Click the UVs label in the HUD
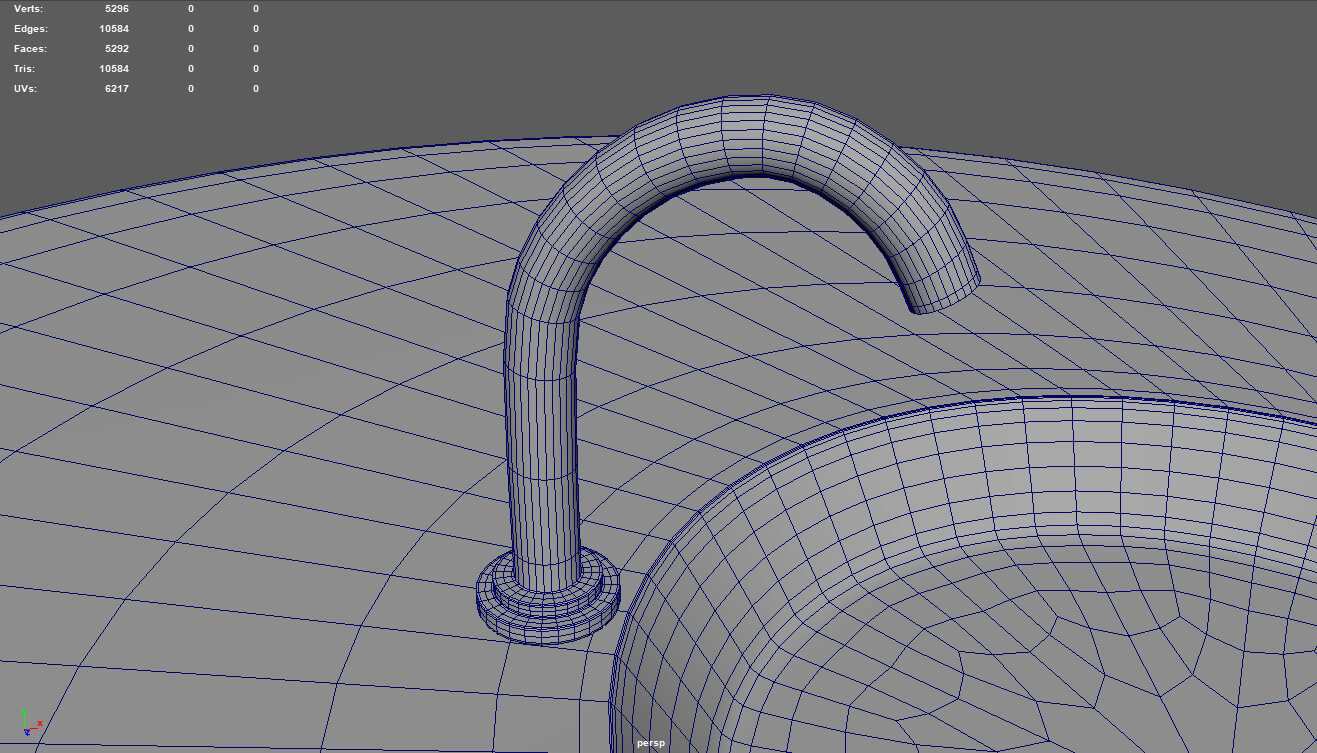This screenshot has width=1317, height=753. [x=26, y=89]
